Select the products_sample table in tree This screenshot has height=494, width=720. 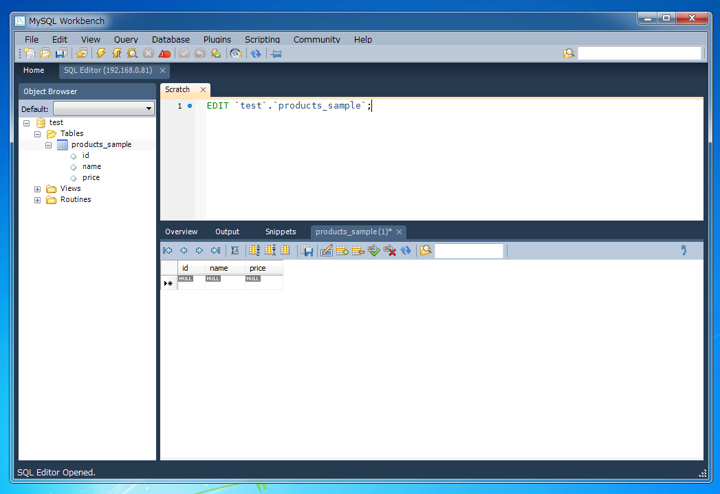tap(101, 145)
